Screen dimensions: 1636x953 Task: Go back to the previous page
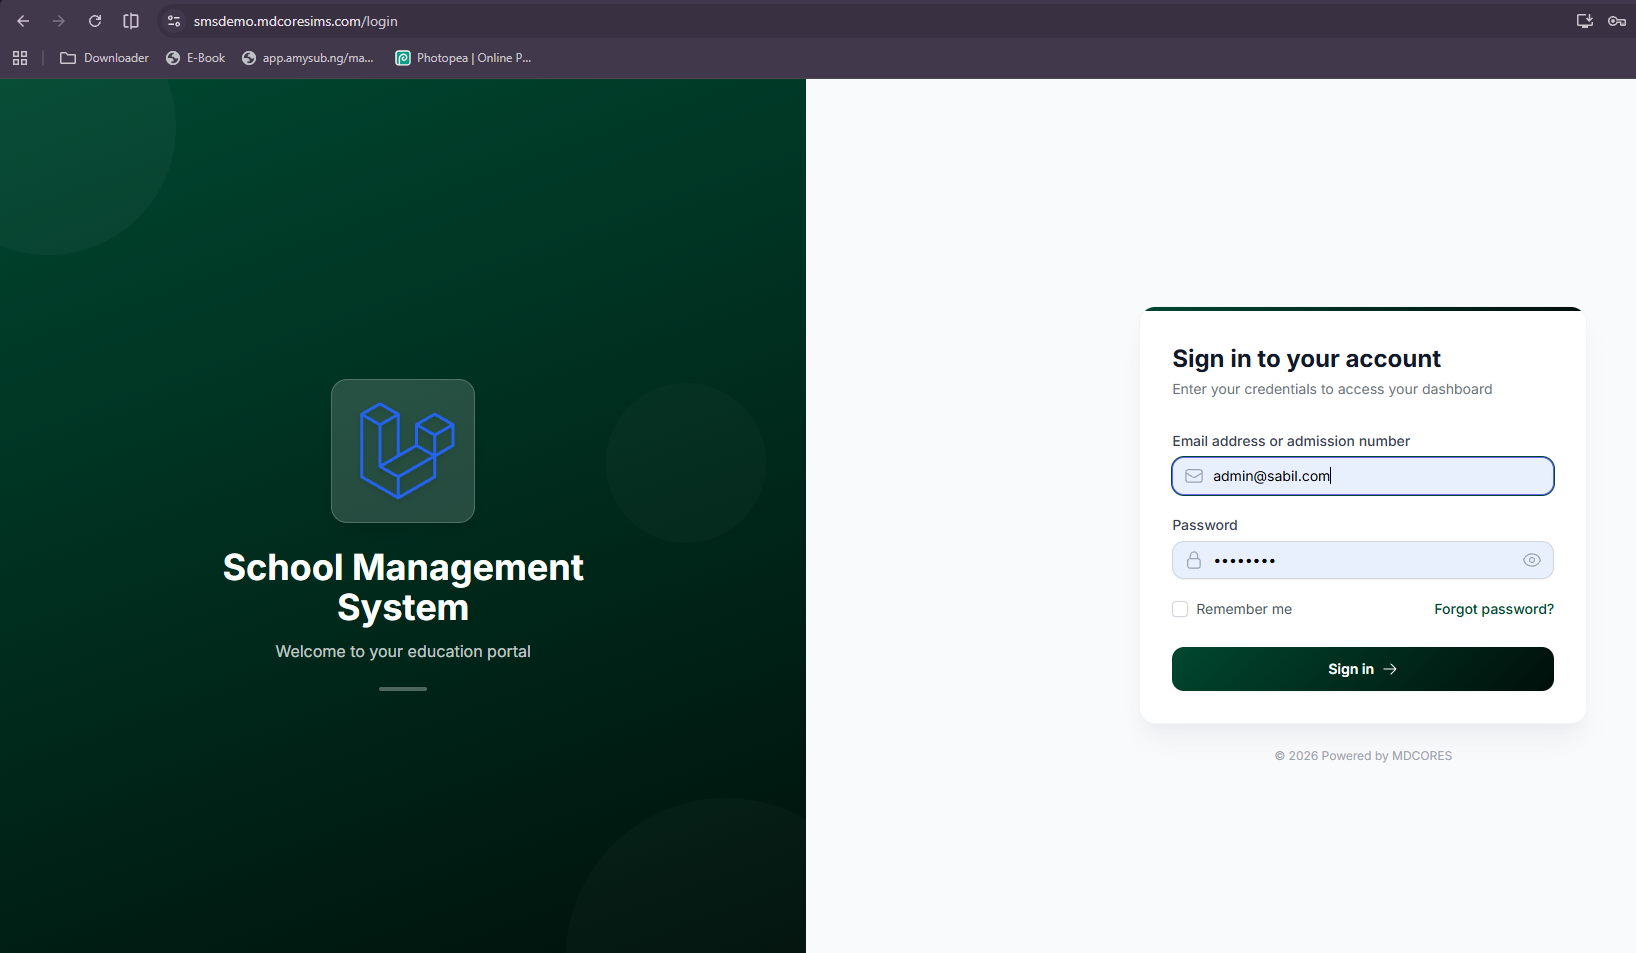[x=23, y=21]
